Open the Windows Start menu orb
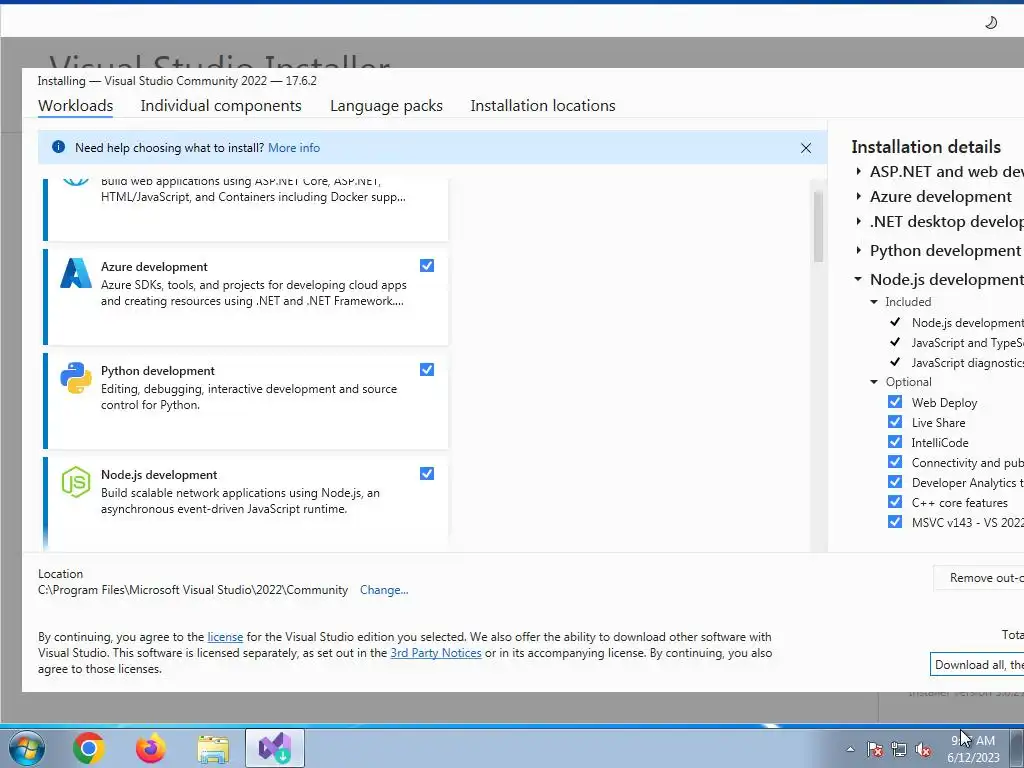The image size is (1024, 768). pyautogui.click(x=26, y=748)
